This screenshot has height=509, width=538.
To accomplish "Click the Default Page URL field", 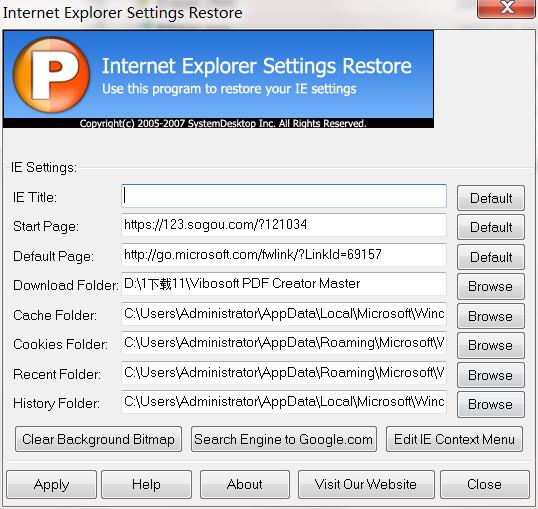I will 284,255.
